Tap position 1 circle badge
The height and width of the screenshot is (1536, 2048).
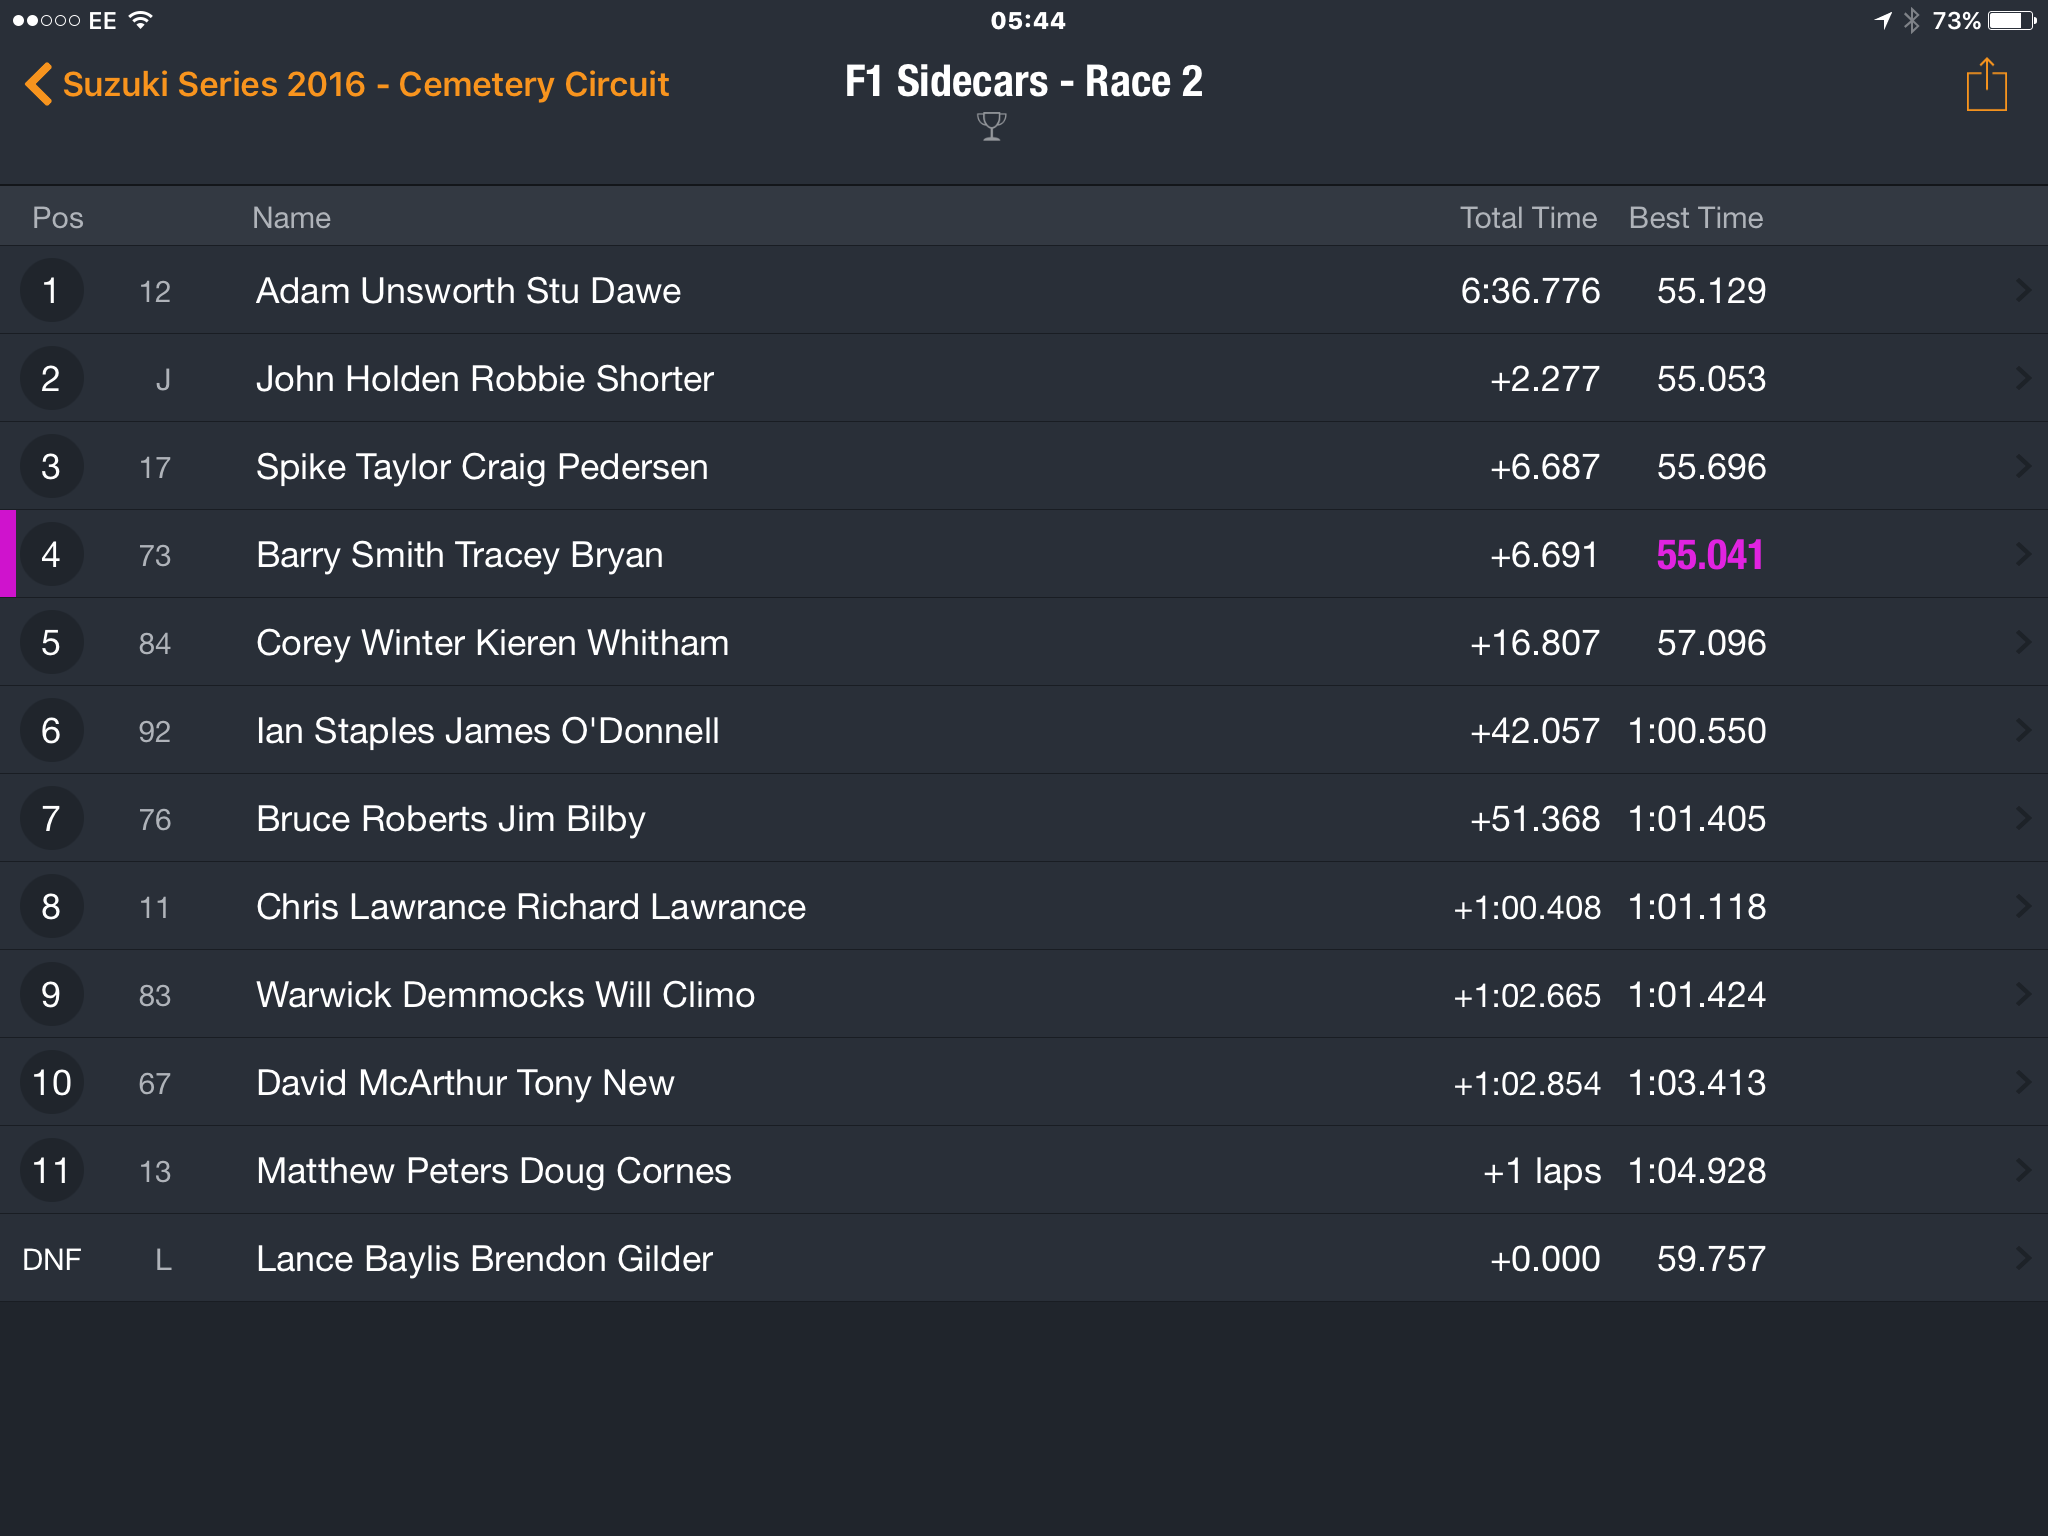[x=51, y=291]
